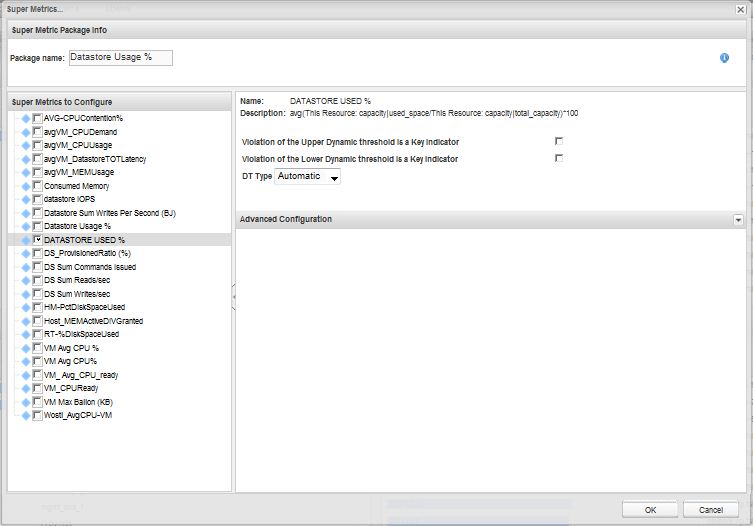Click diamond icon beside HM-PctDiskSpaceUsed
This screenshot has width=753, height=526.
pyautogui.click(x=26, y=307)
